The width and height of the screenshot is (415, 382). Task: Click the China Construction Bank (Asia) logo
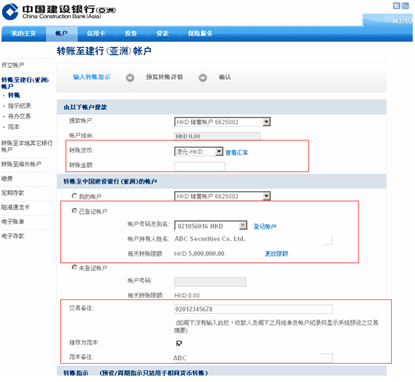click(x=59, y=11)
